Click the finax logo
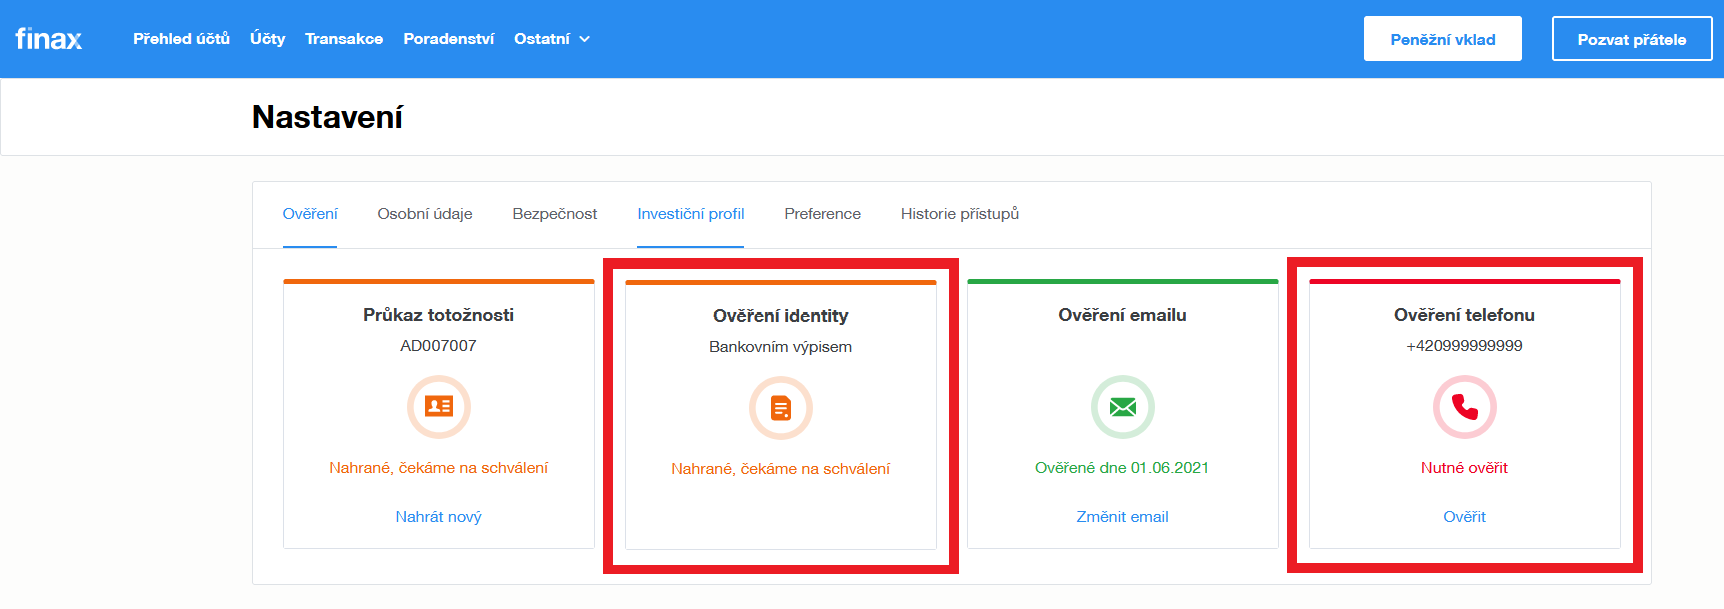1724x609 pixels. [x=48, y=39]
